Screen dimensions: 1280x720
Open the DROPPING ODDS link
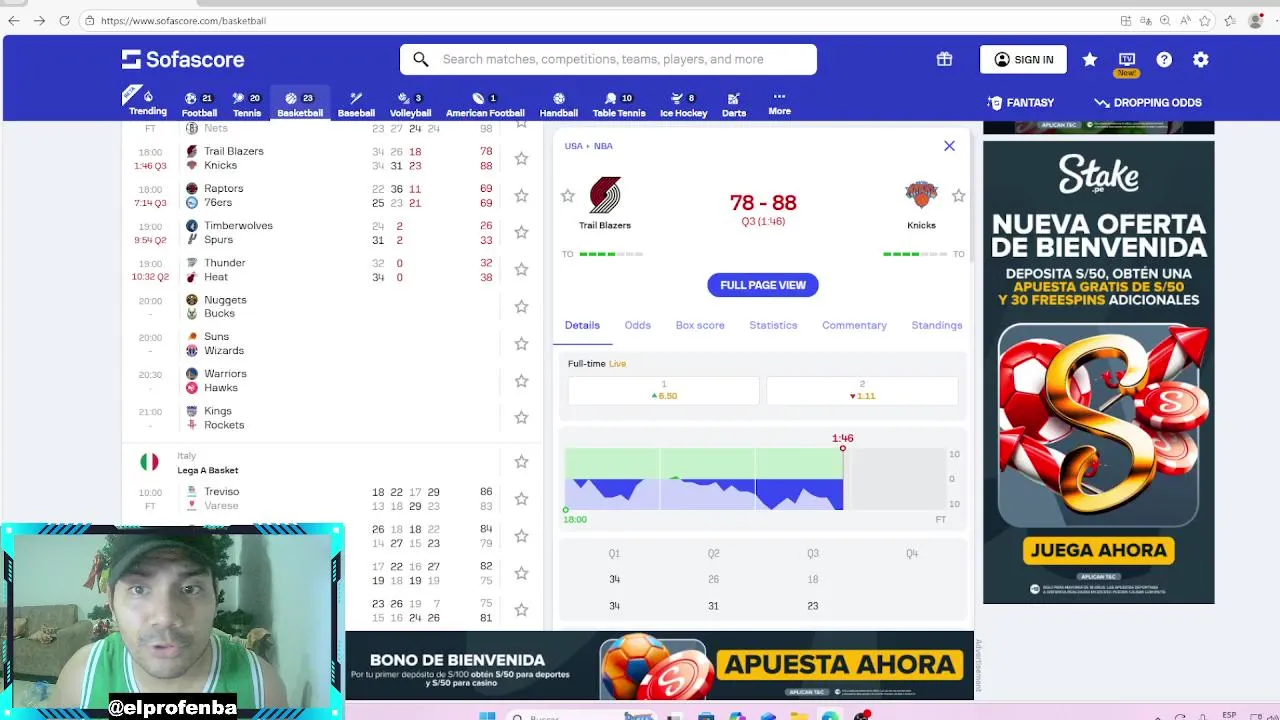[x=1148, y=102]
